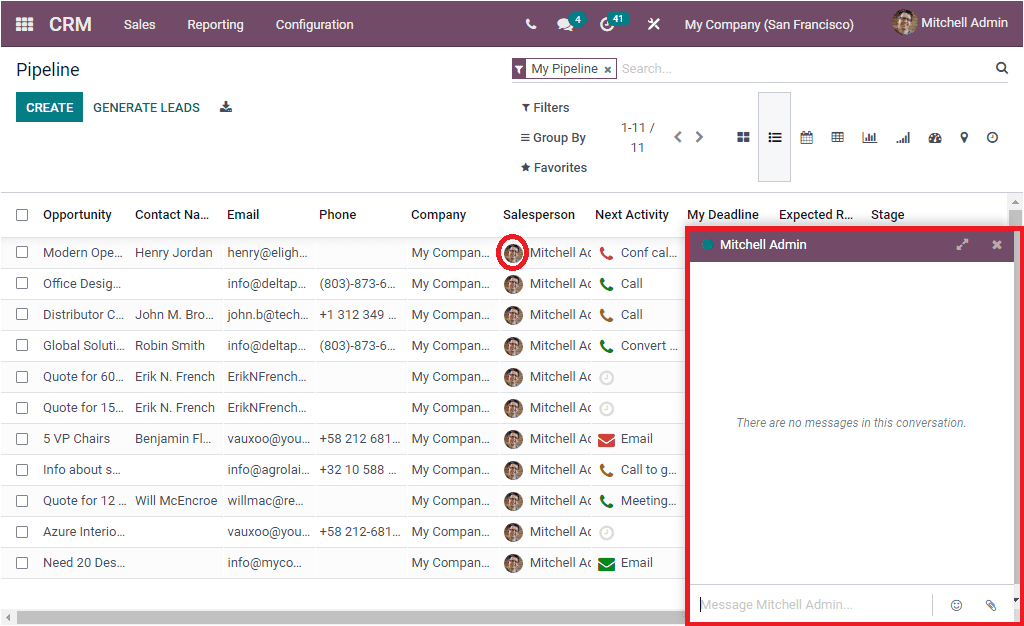Open the Reporting menu
The image size is (1024, 626).
tap(215, 24)
